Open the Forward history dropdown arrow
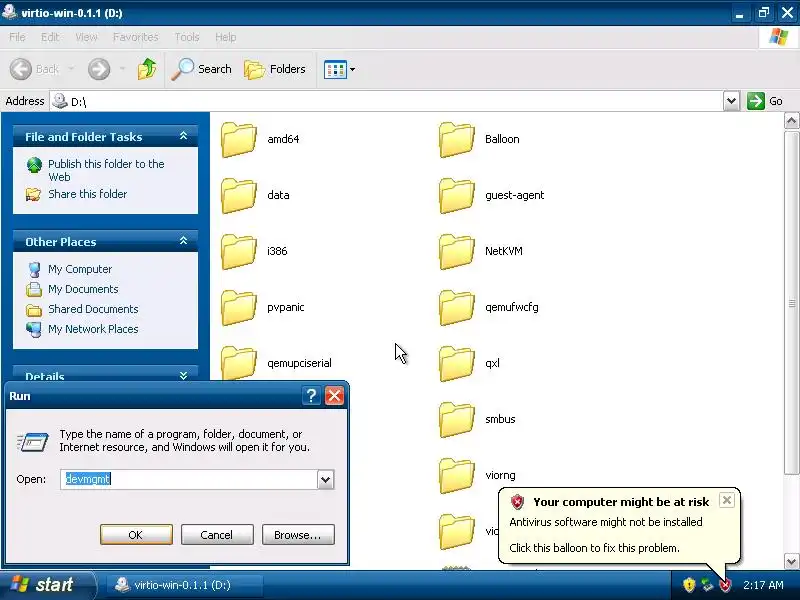The height and width of the screenshot is (600, 800). pos(122,69)
